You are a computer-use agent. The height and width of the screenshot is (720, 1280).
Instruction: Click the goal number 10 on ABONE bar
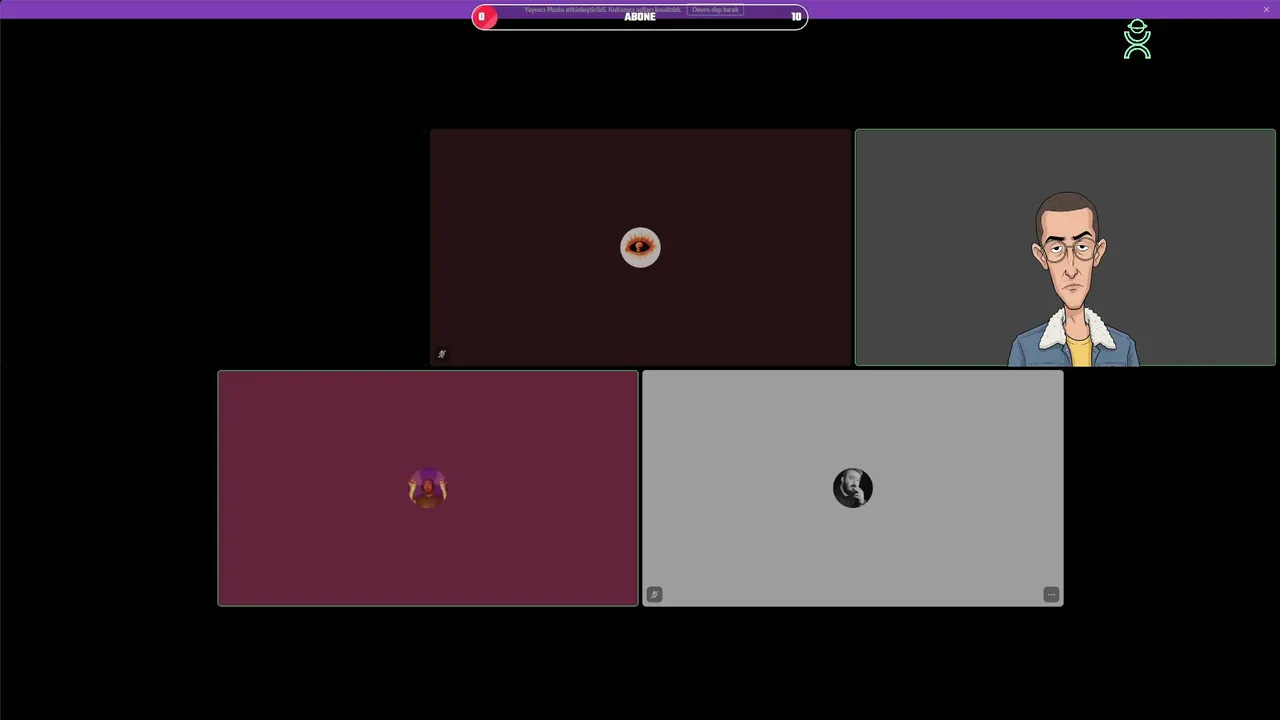tap(796, 17)
